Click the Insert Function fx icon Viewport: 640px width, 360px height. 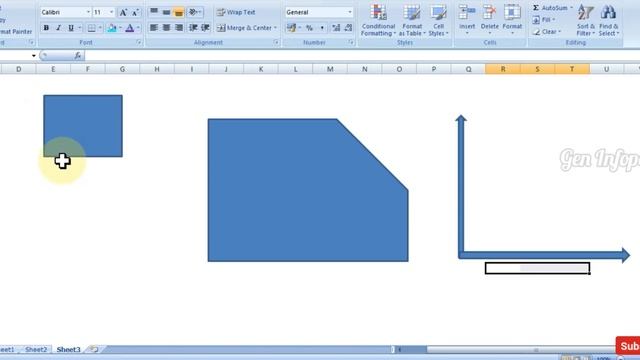(x=78, y=56)
